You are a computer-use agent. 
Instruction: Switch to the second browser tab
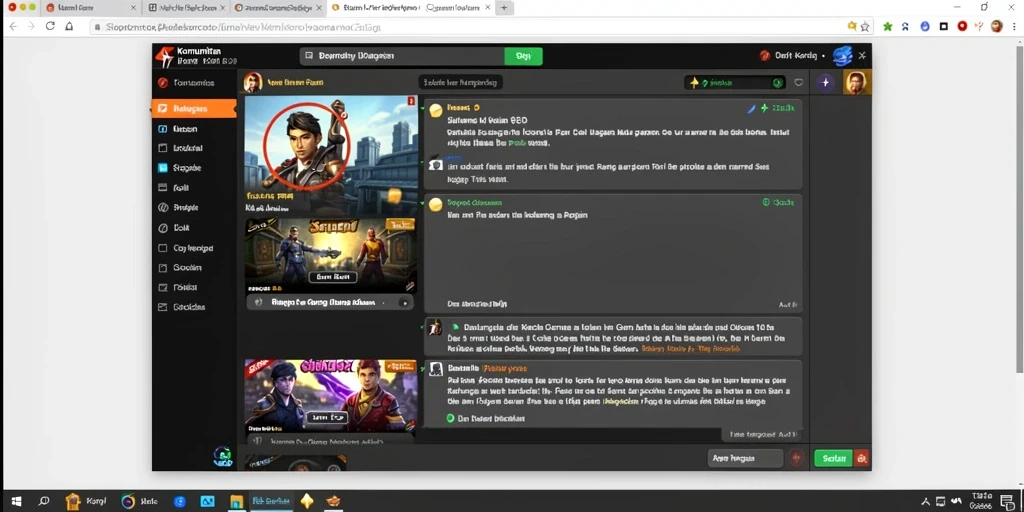184,8
